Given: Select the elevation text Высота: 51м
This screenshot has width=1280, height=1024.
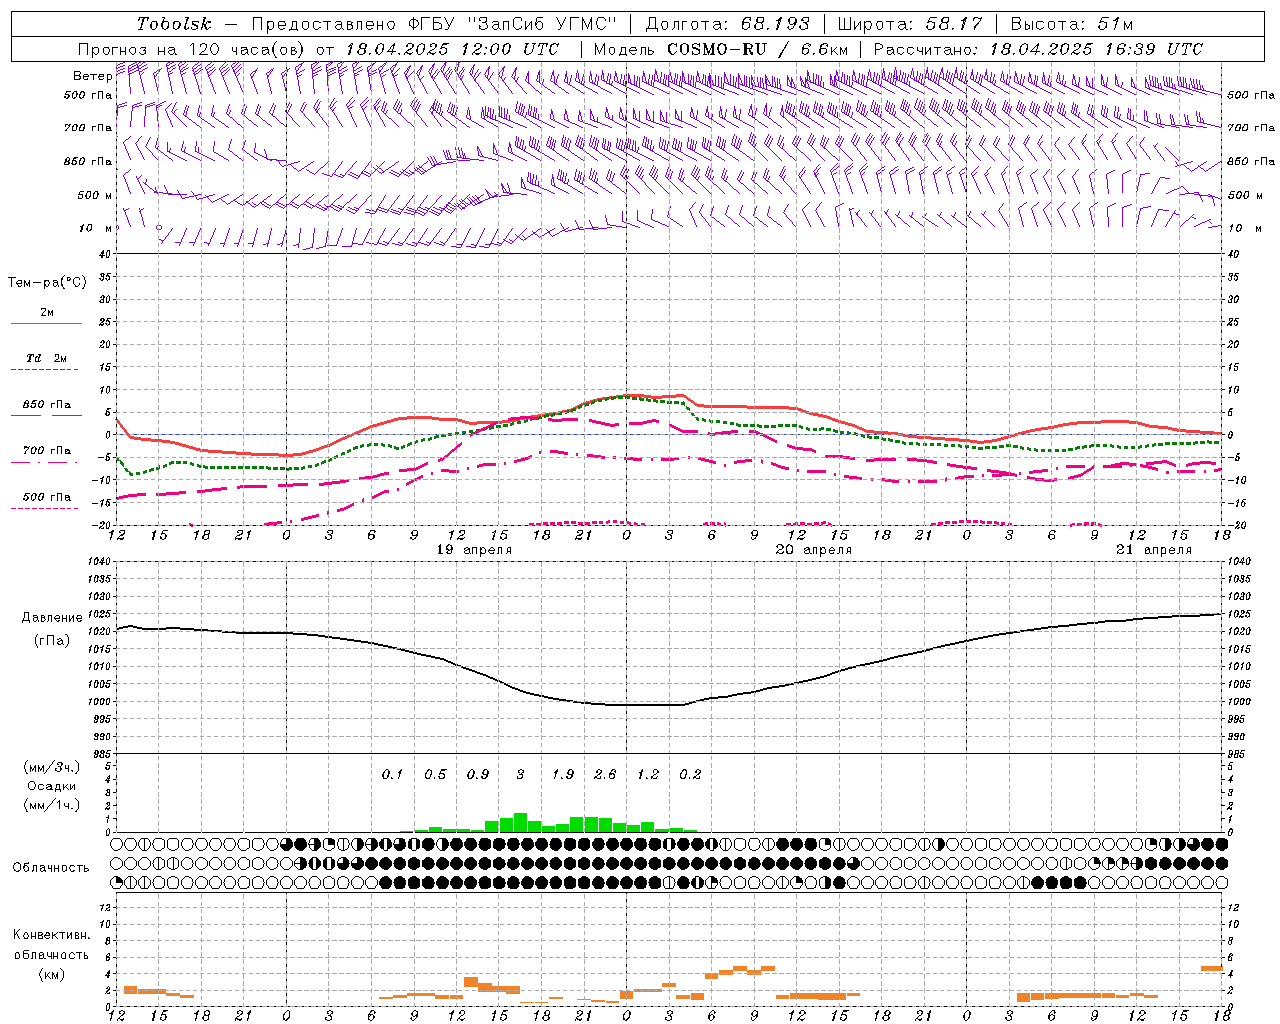Looking at the screenshot, I should [1072, 24].
